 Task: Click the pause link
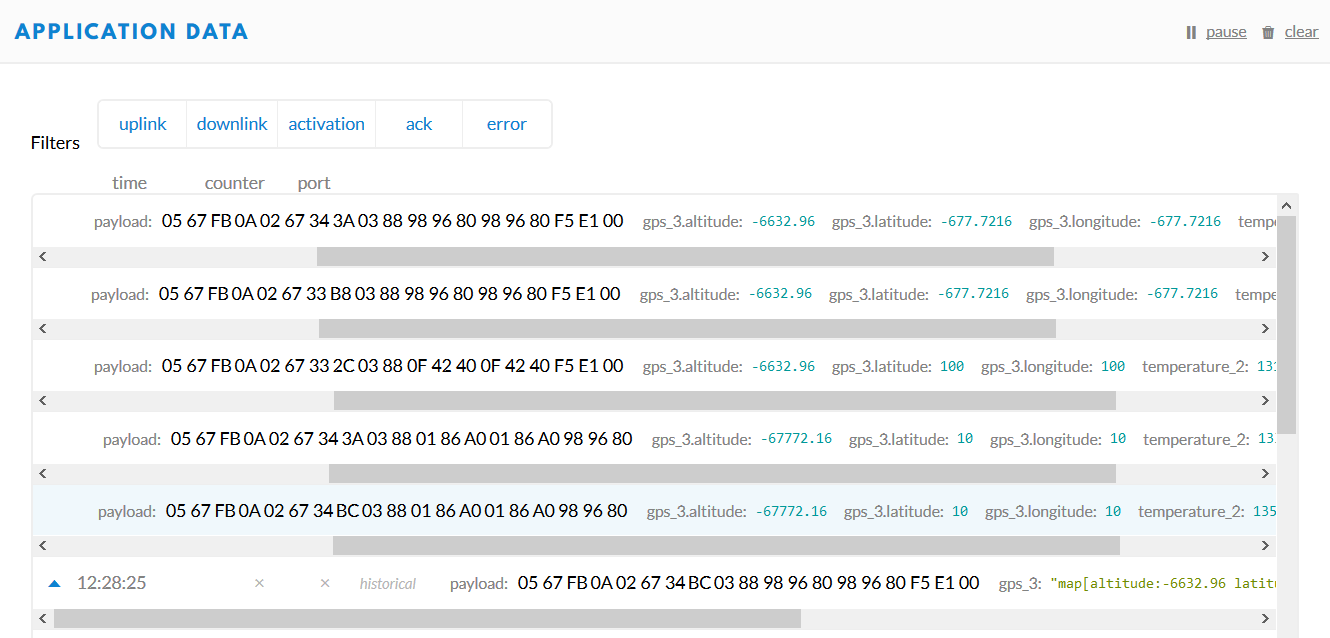(1226, 32)
